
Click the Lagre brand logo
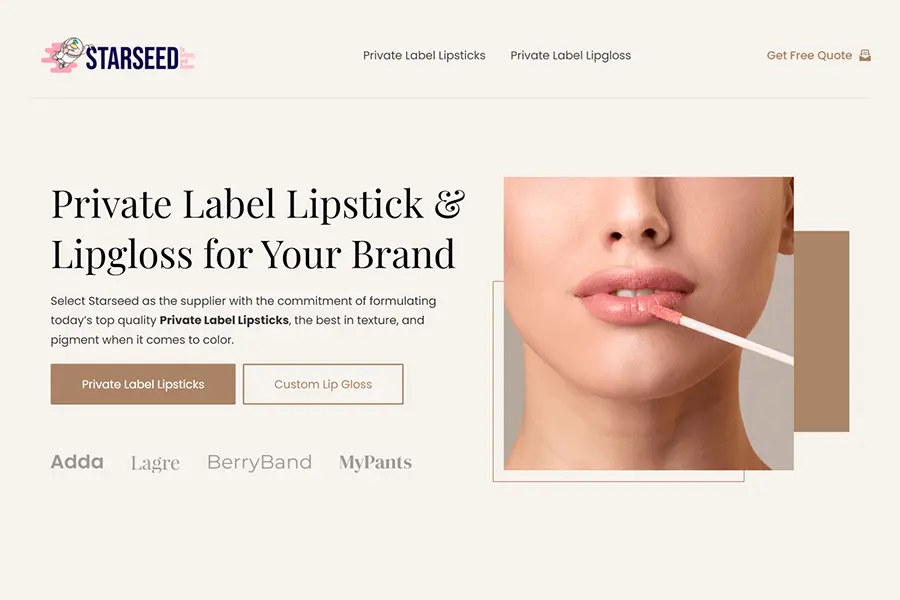pos(155,463)
